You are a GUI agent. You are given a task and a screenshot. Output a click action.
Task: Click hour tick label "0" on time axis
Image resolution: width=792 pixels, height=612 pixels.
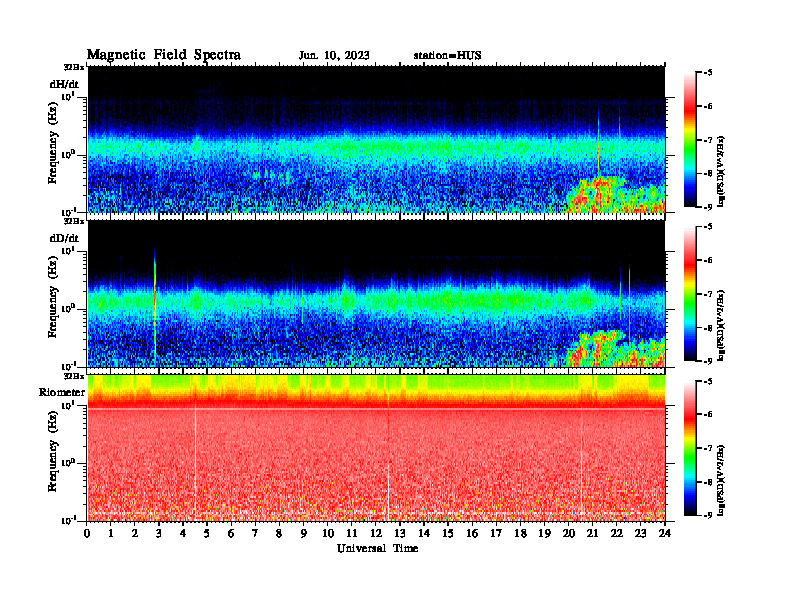(87, 533)
